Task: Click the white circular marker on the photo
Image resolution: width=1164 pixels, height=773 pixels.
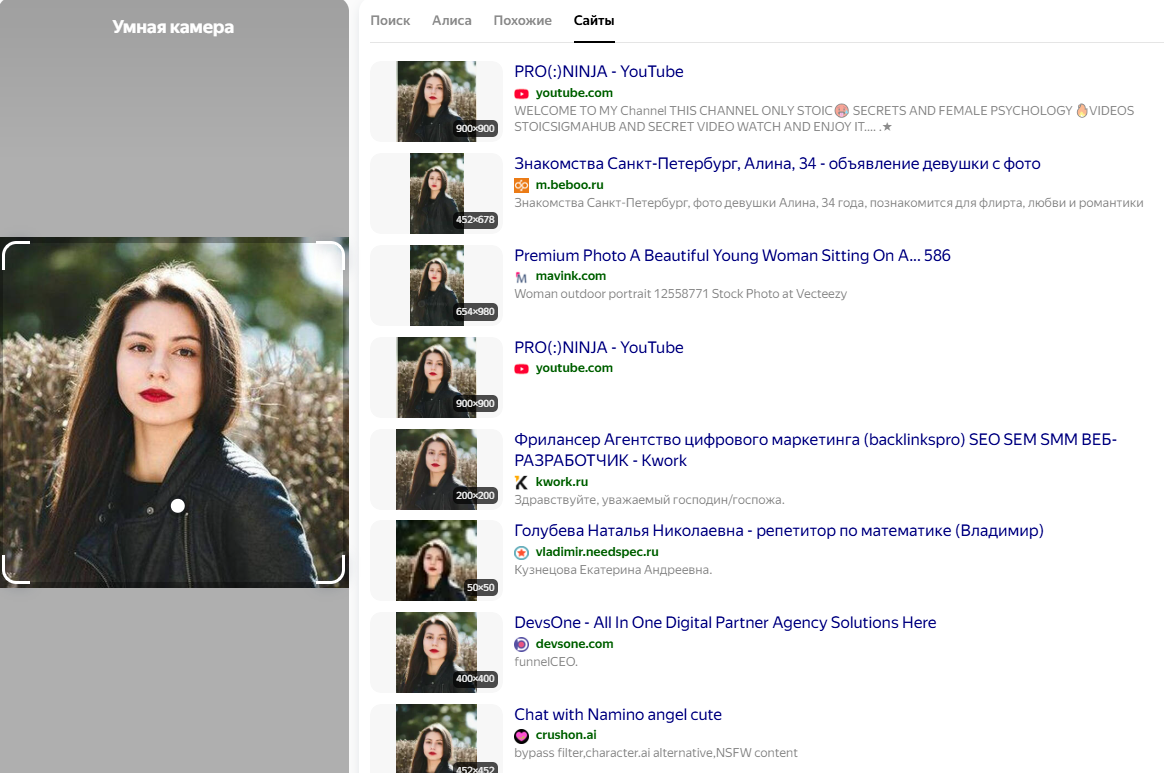Action: [178, 506]
